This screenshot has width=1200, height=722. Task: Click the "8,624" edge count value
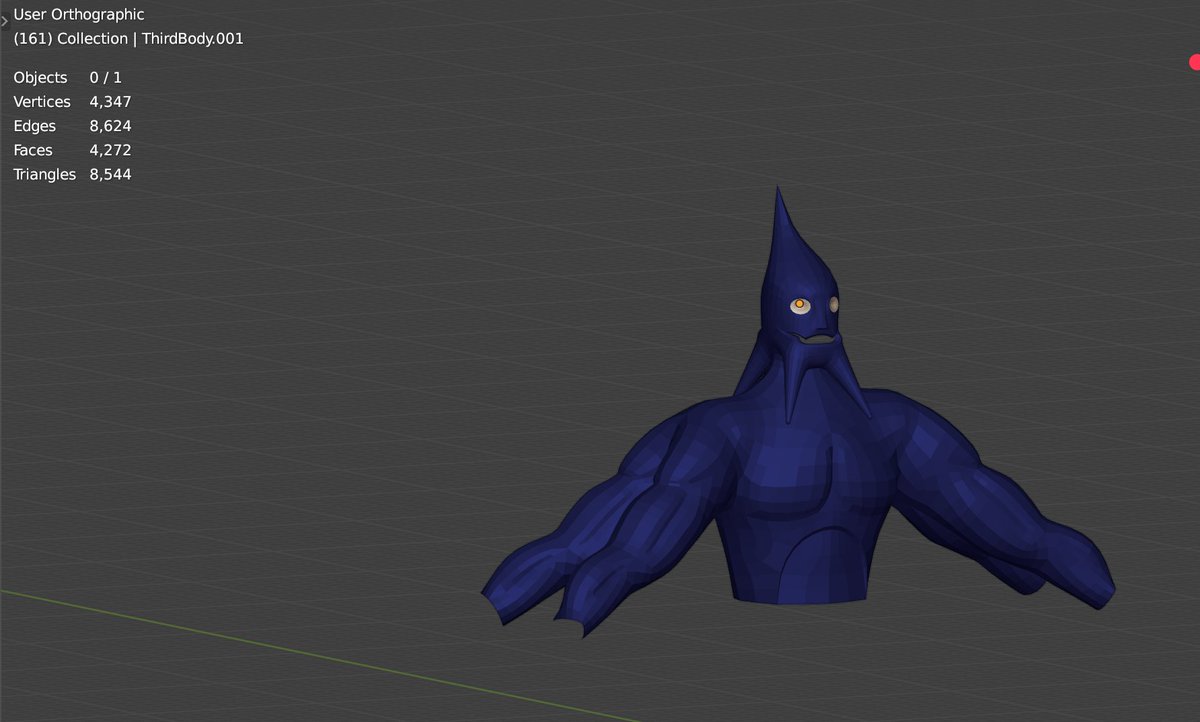click(x=110, y=126)
